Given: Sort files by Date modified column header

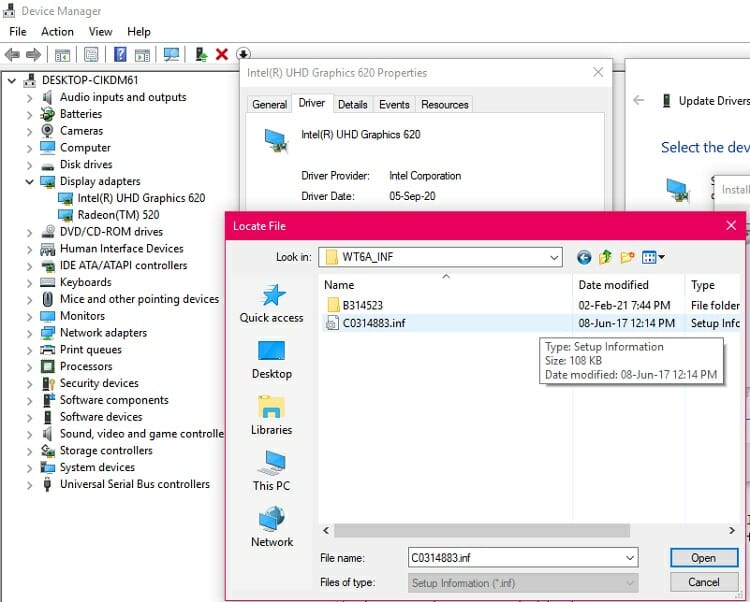Looking at the screenshot, I should [629, 285].
